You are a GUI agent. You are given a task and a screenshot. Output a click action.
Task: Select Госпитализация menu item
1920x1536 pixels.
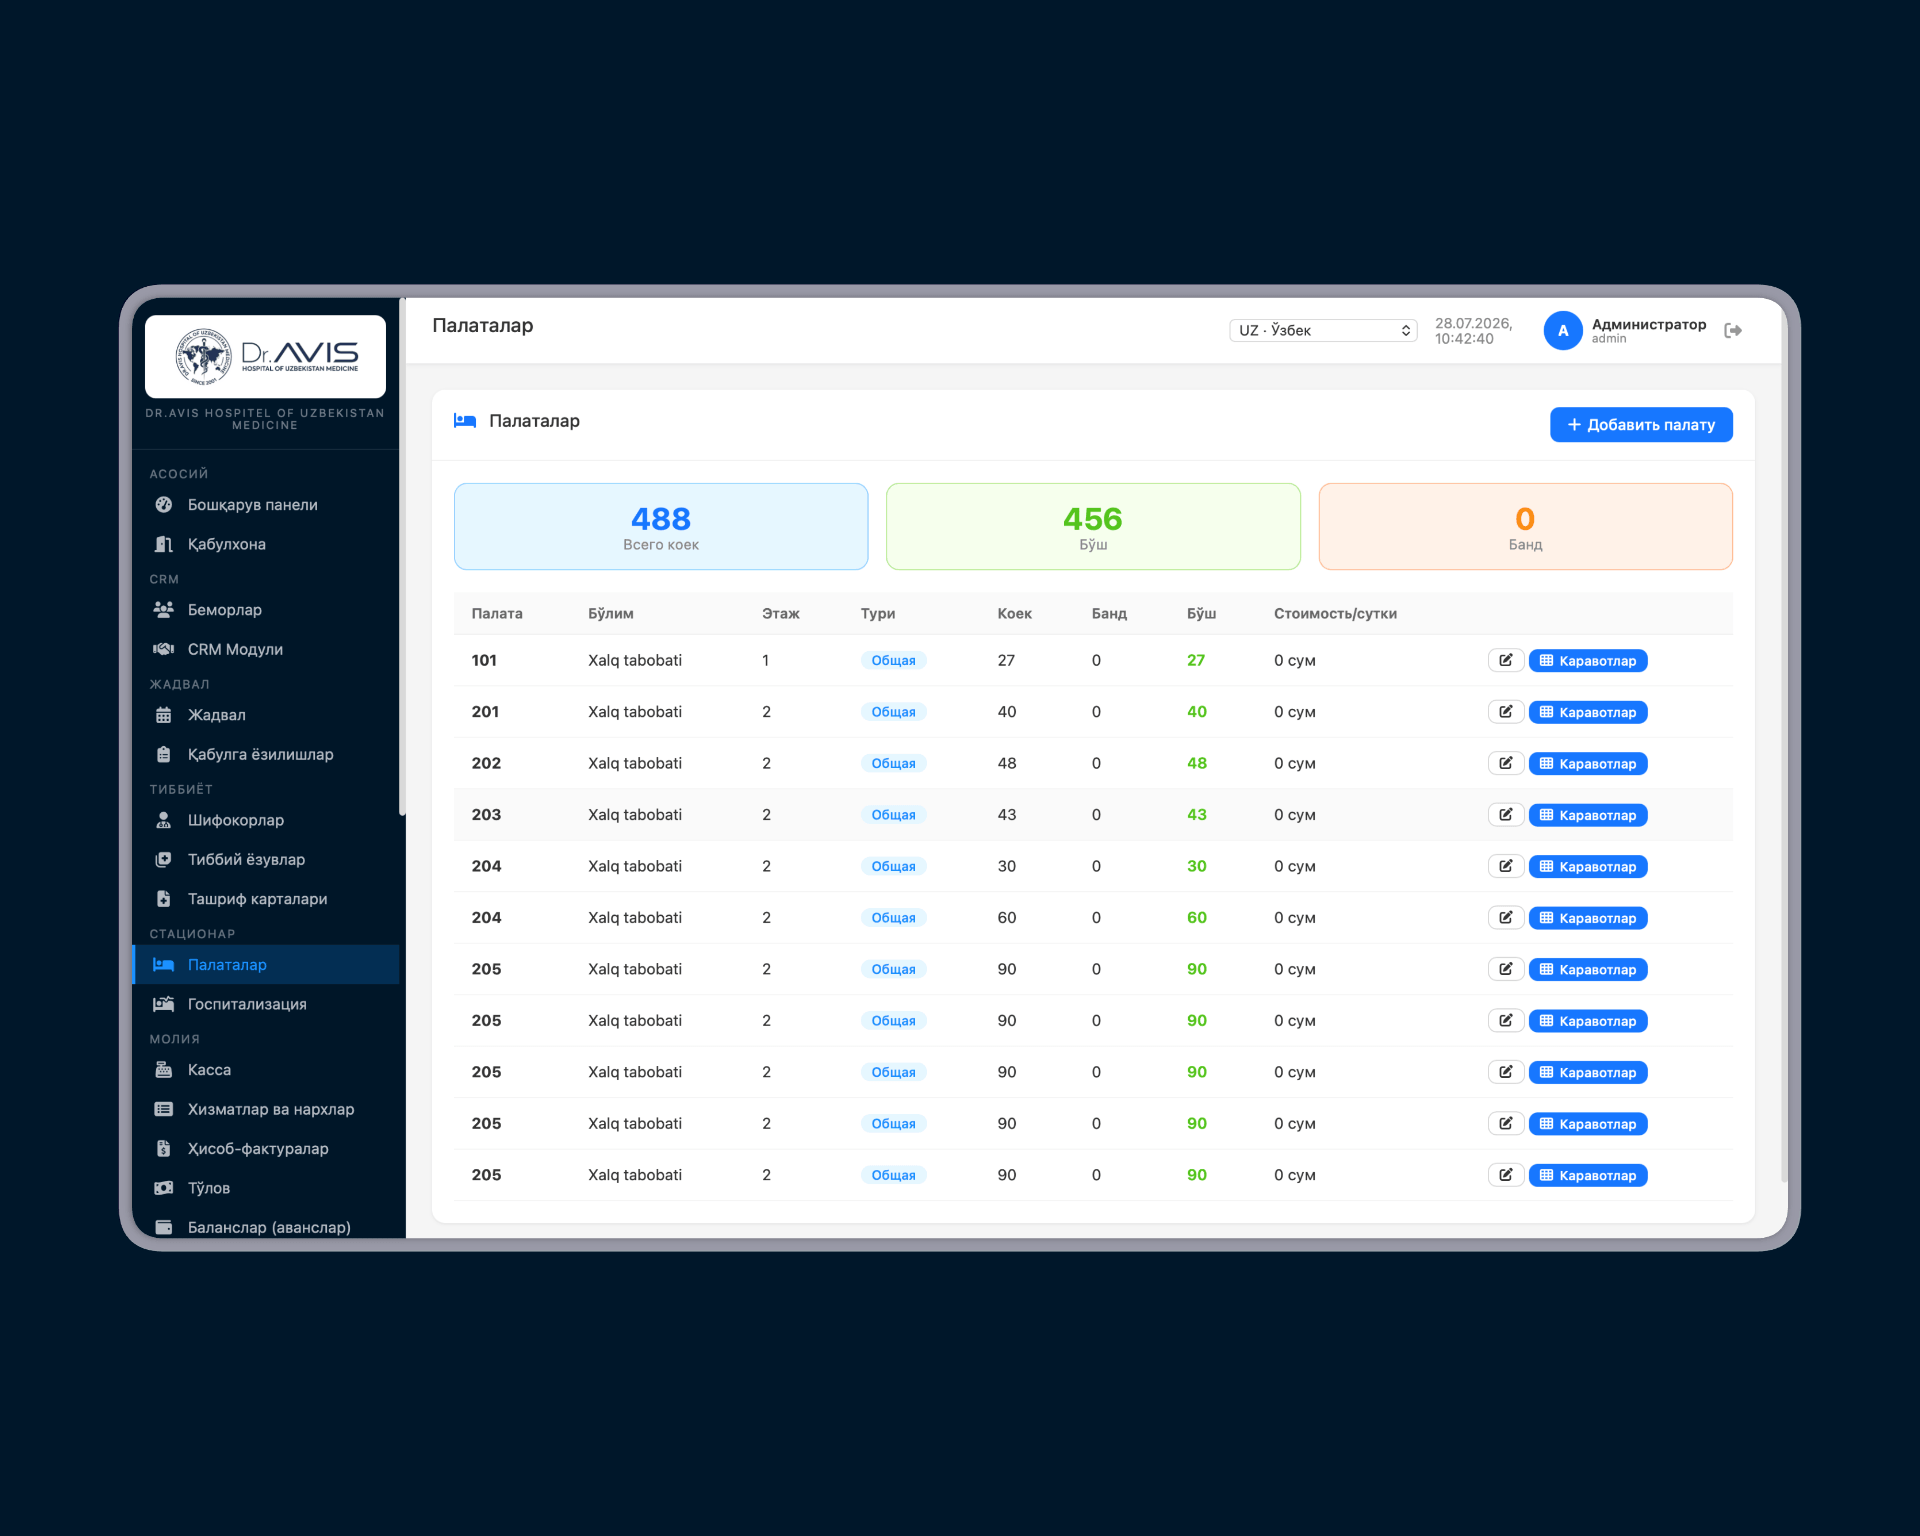pyautogui.click(x=266, y=1004)
